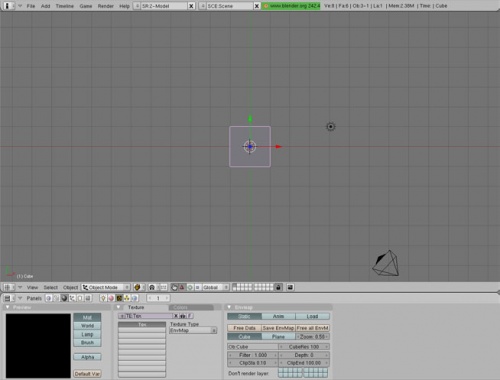
Task: Click the TE:Tex texture name field
Action: click(x=149, y=316)
